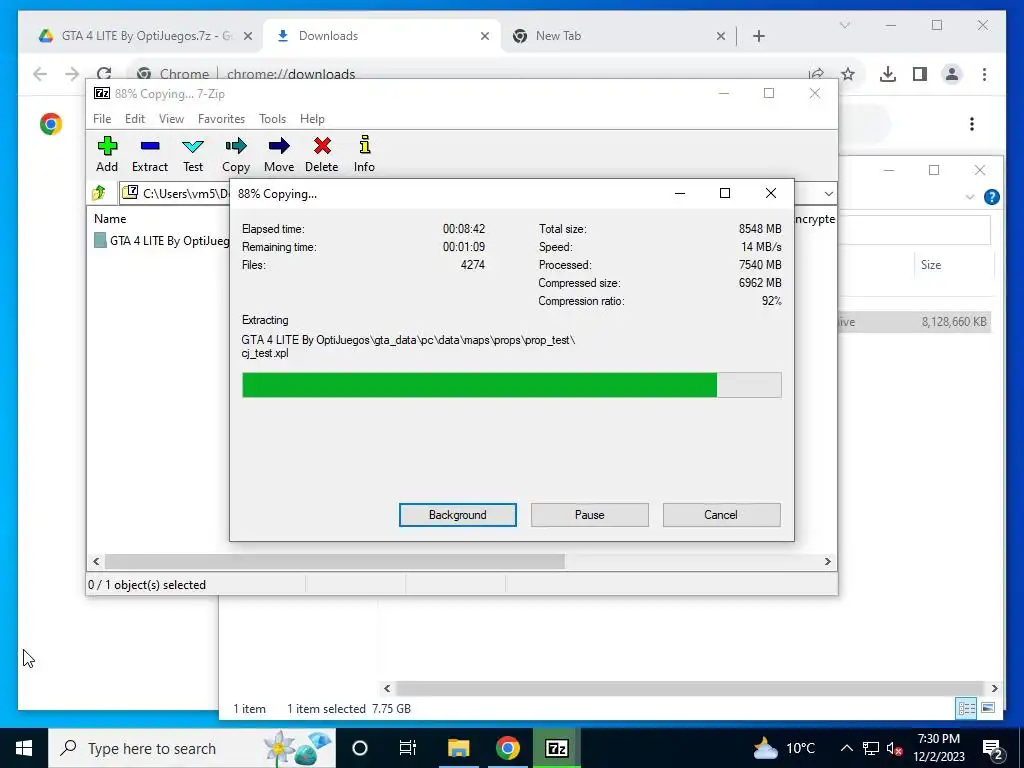Click the Move toolbar icon in 7-Zip
Image resolution: width=1024 pixels, height=768 pixels.
click(x=279, y=155)
